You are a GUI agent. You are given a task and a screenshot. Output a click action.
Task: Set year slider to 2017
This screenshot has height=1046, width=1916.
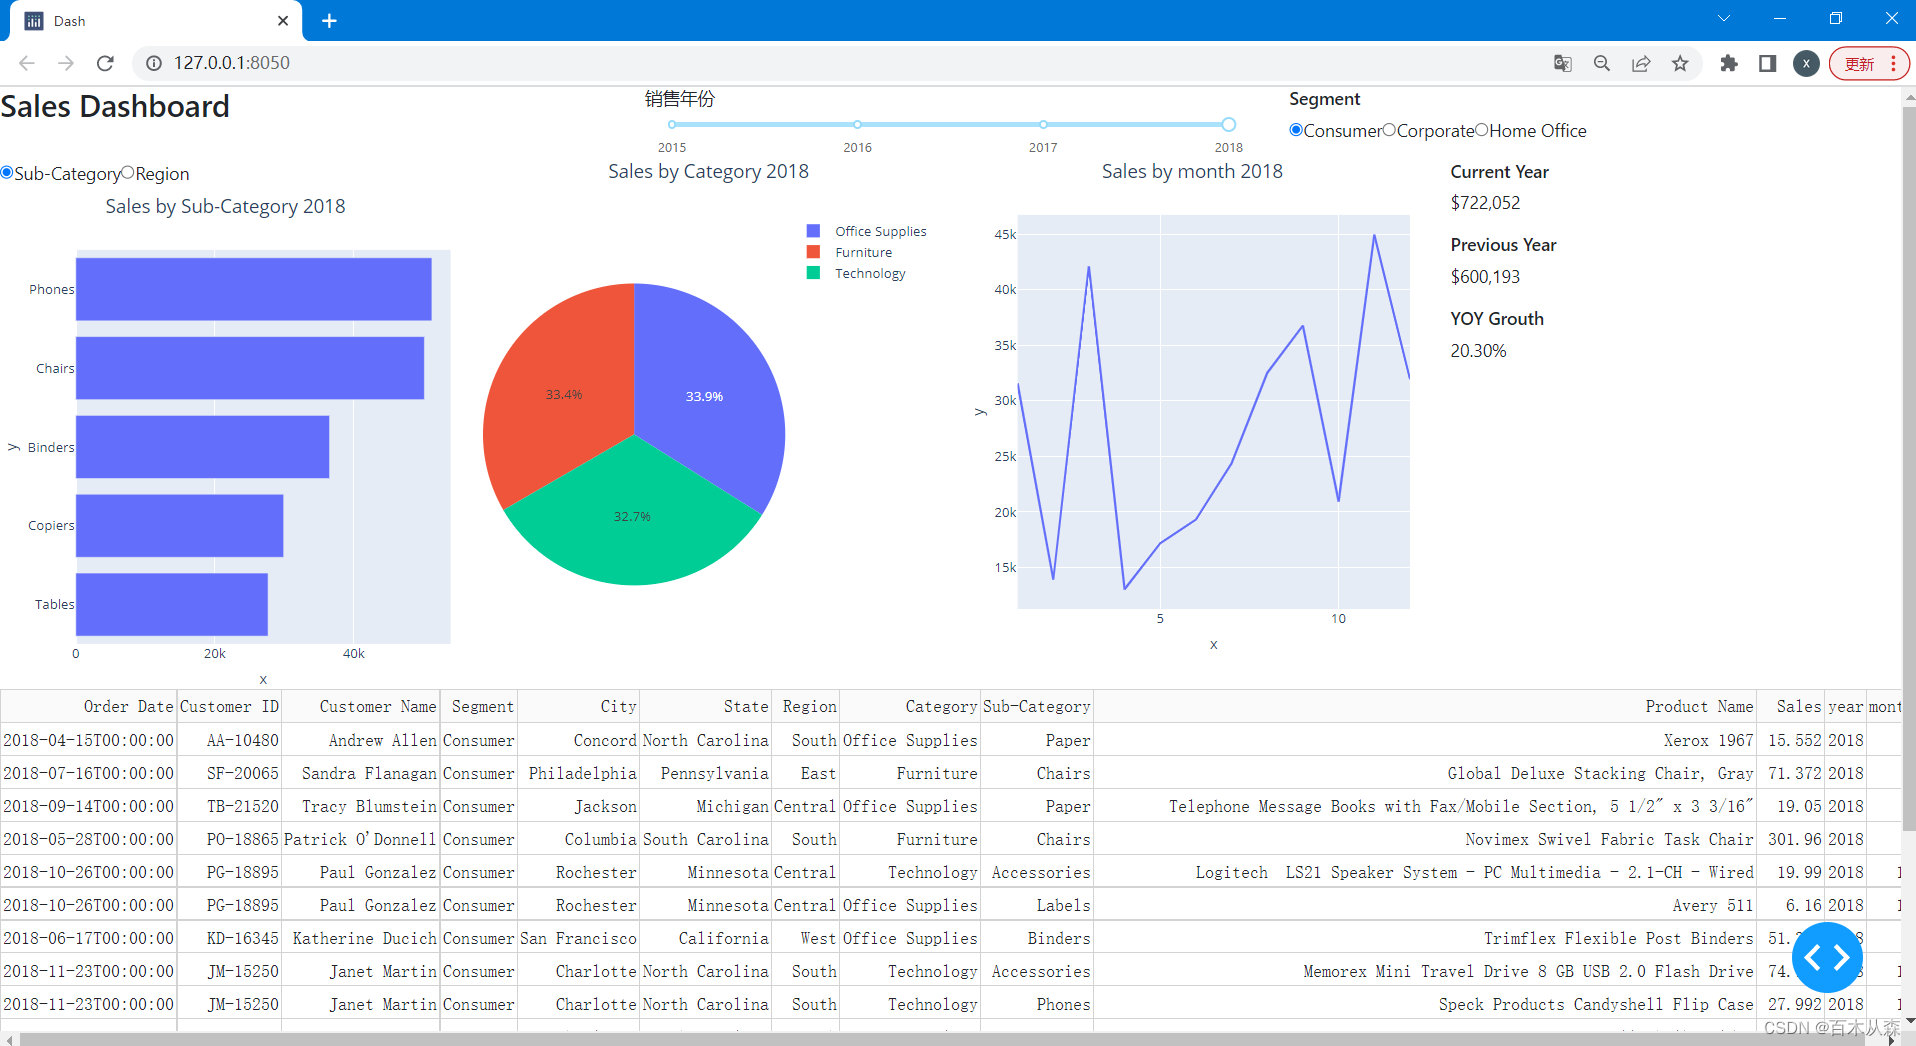coord(1043,125)
